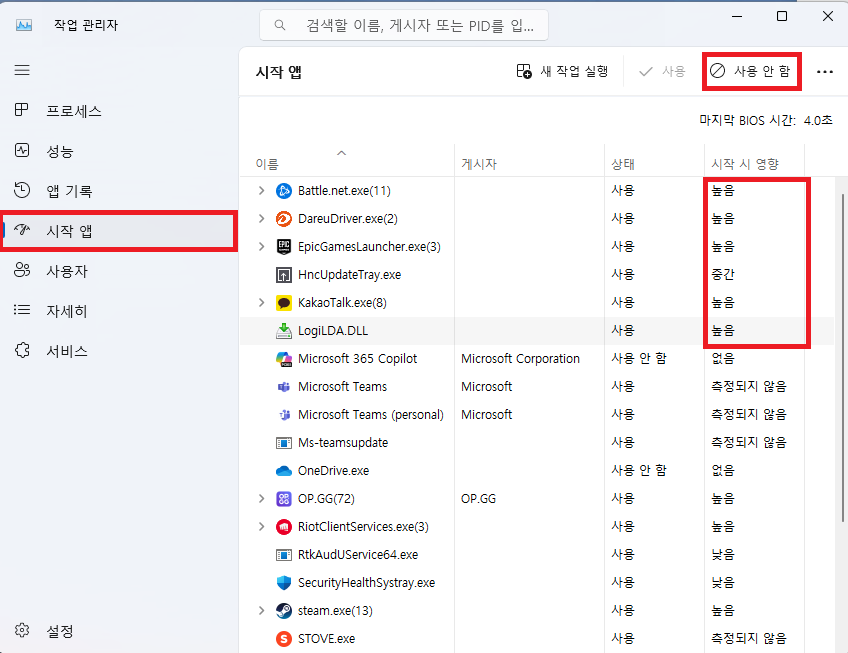Click the SecurityHealthSystray shield icon

(x=284, y=583)
